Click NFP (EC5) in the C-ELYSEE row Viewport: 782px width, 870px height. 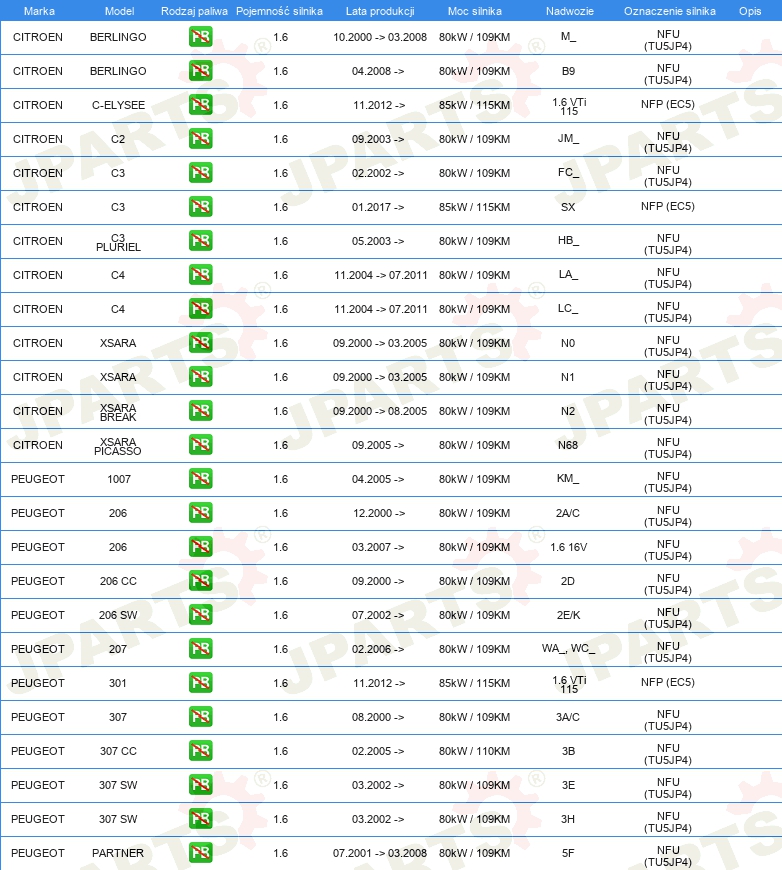668,104
